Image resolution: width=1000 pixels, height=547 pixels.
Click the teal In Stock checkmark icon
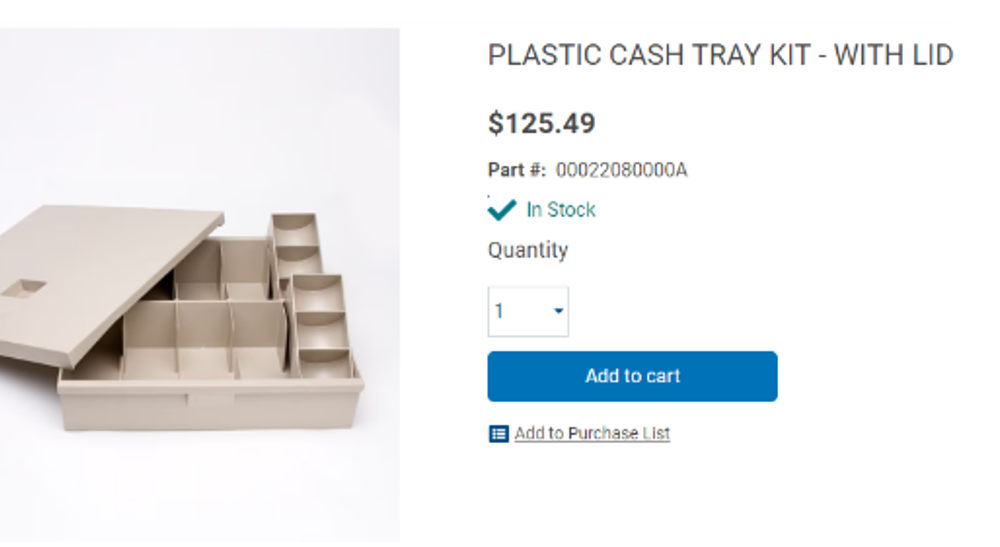tap(501, 210)
